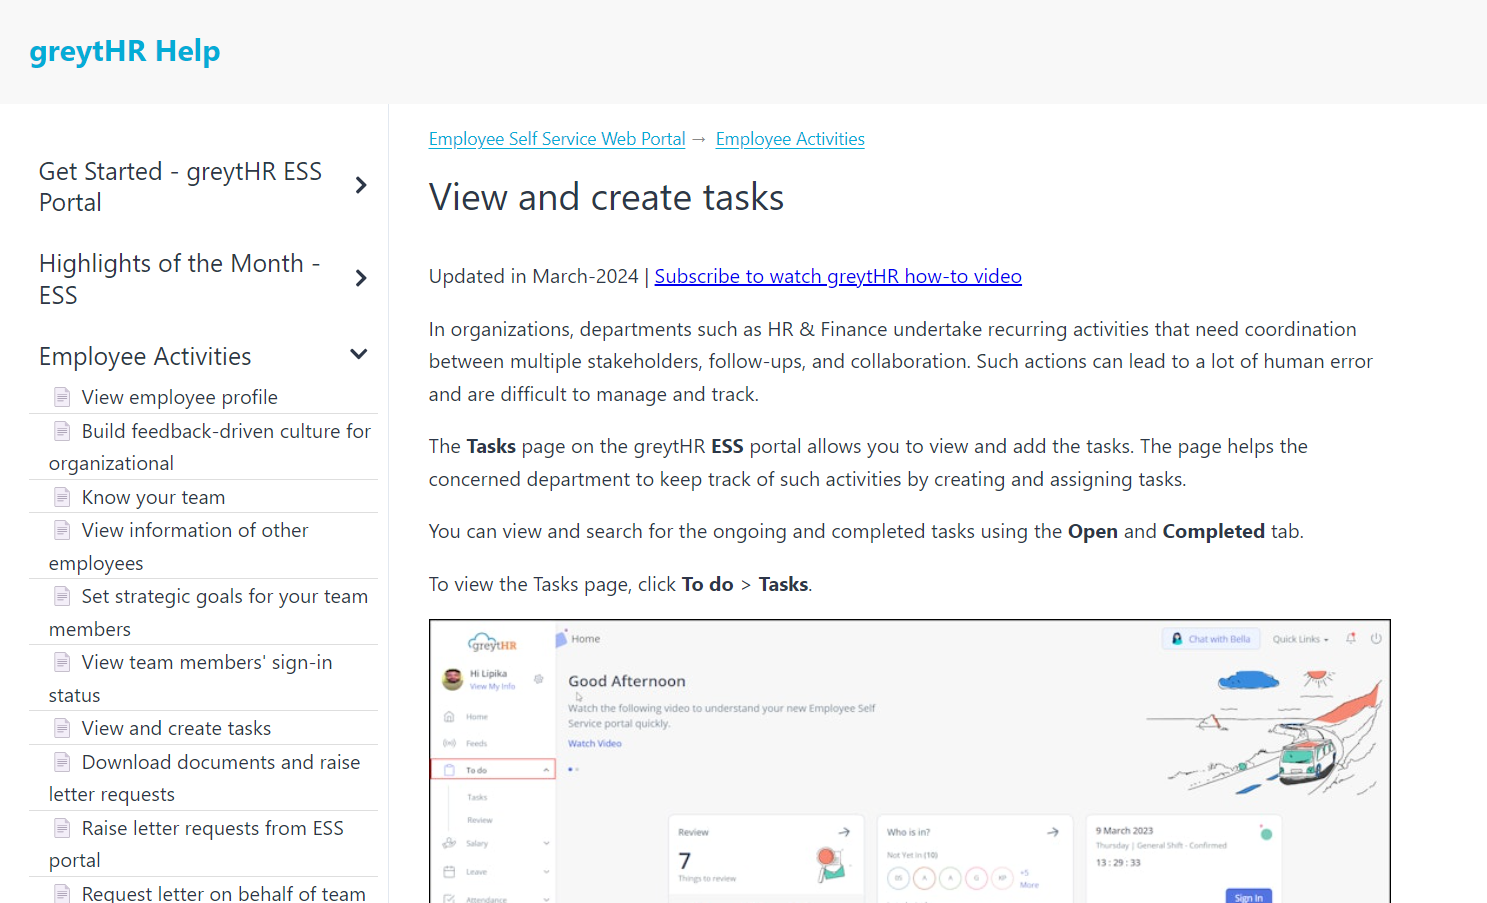Open View team members' sign-in status article
The height and width of the screenshot is (903, 1487).
(x=191, y=678)
